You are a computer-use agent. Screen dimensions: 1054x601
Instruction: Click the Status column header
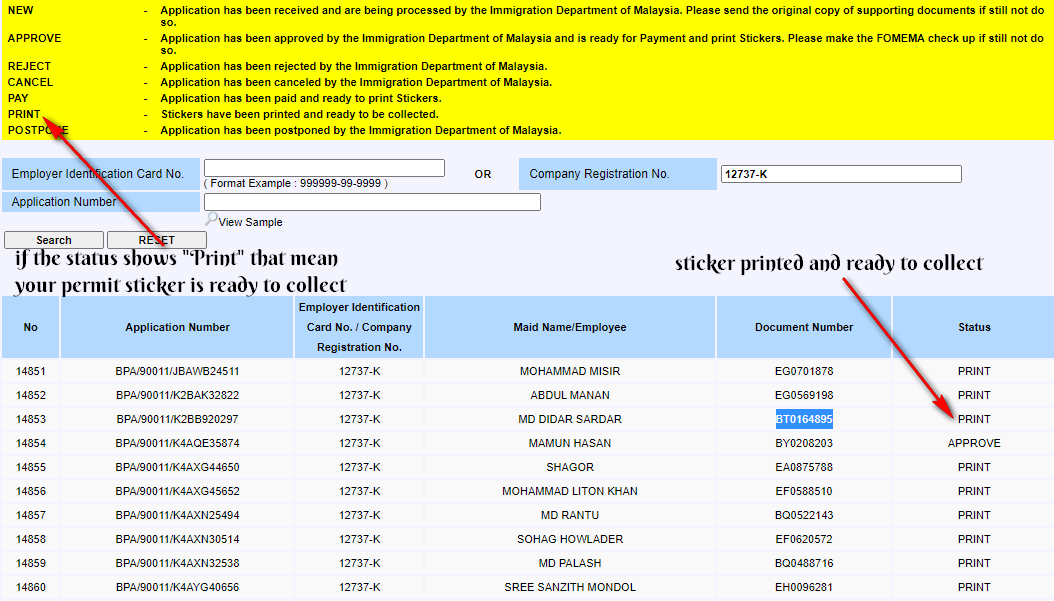pyautogui.click(x=973, y=327)
